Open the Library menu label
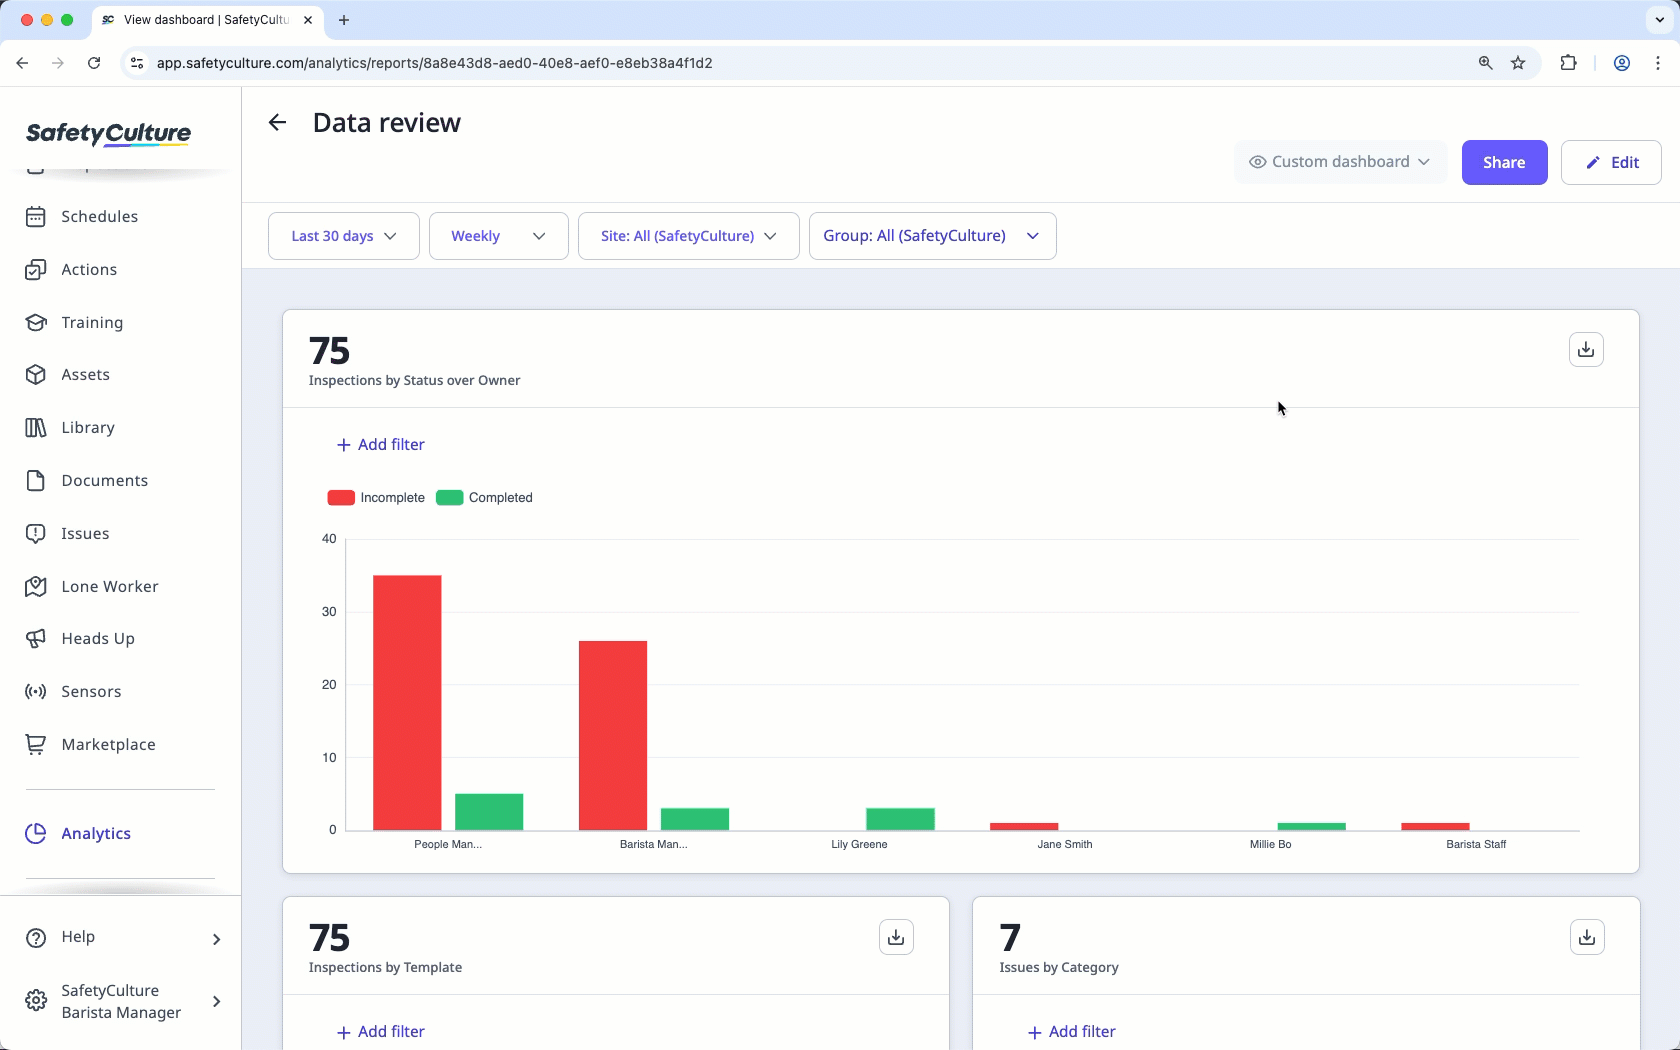The image size is (1680, 1050). (88, 428)
